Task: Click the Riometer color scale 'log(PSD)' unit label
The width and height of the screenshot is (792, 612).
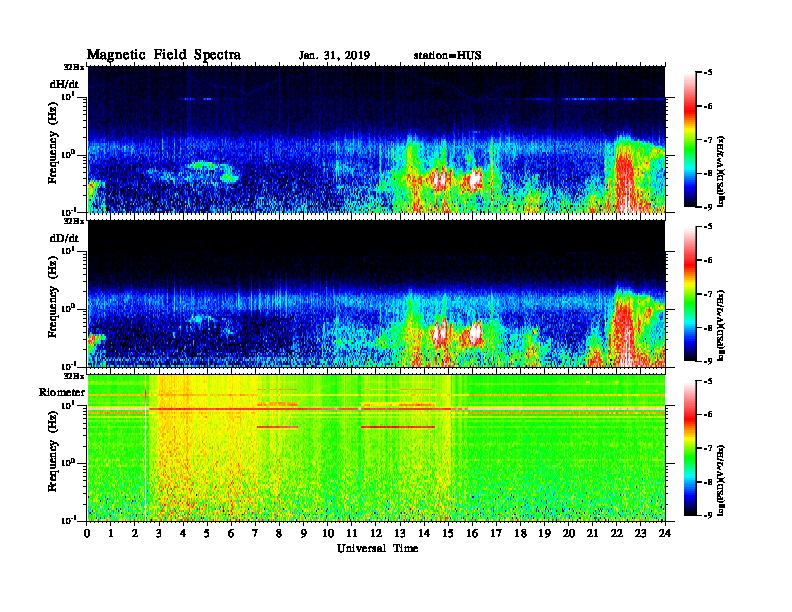Action: (x=721, y=480)
